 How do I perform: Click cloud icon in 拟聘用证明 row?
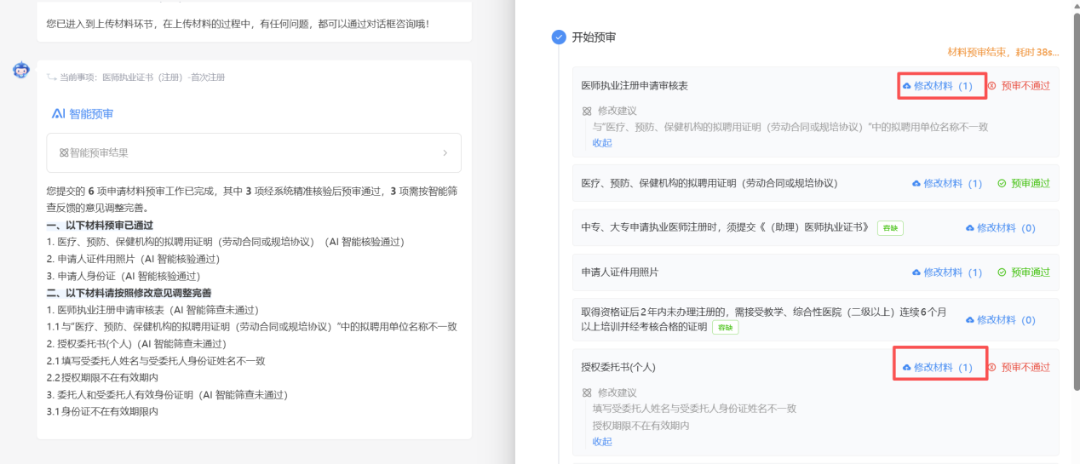coord(916,184)
